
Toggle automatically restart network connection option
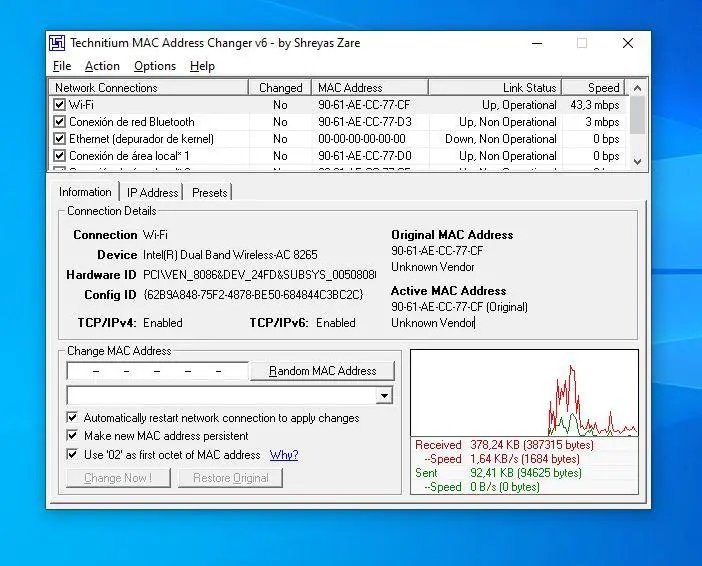tap(72, 418)
